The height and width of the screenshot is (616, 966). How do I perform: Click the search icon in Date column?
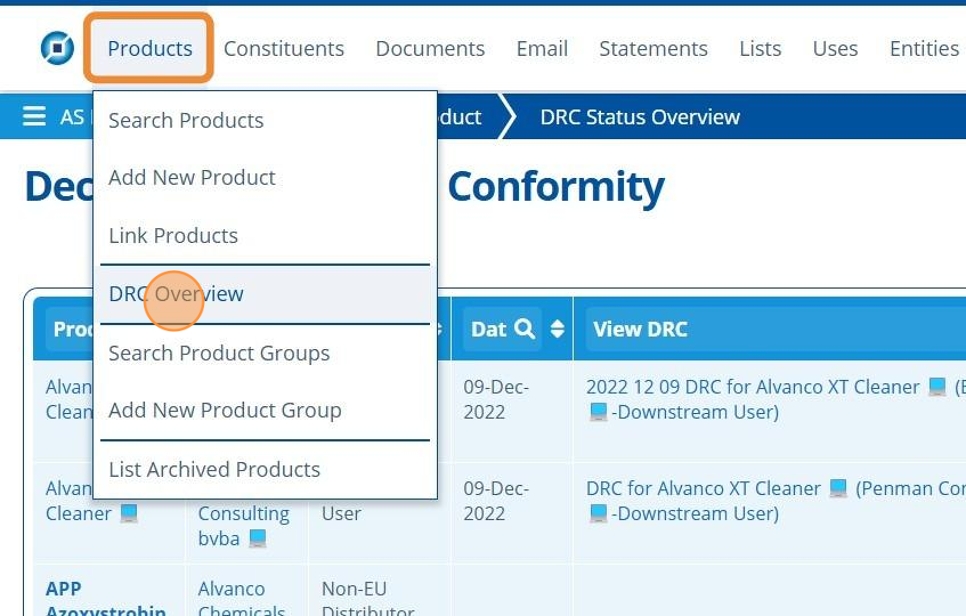(x=525, y=329)
